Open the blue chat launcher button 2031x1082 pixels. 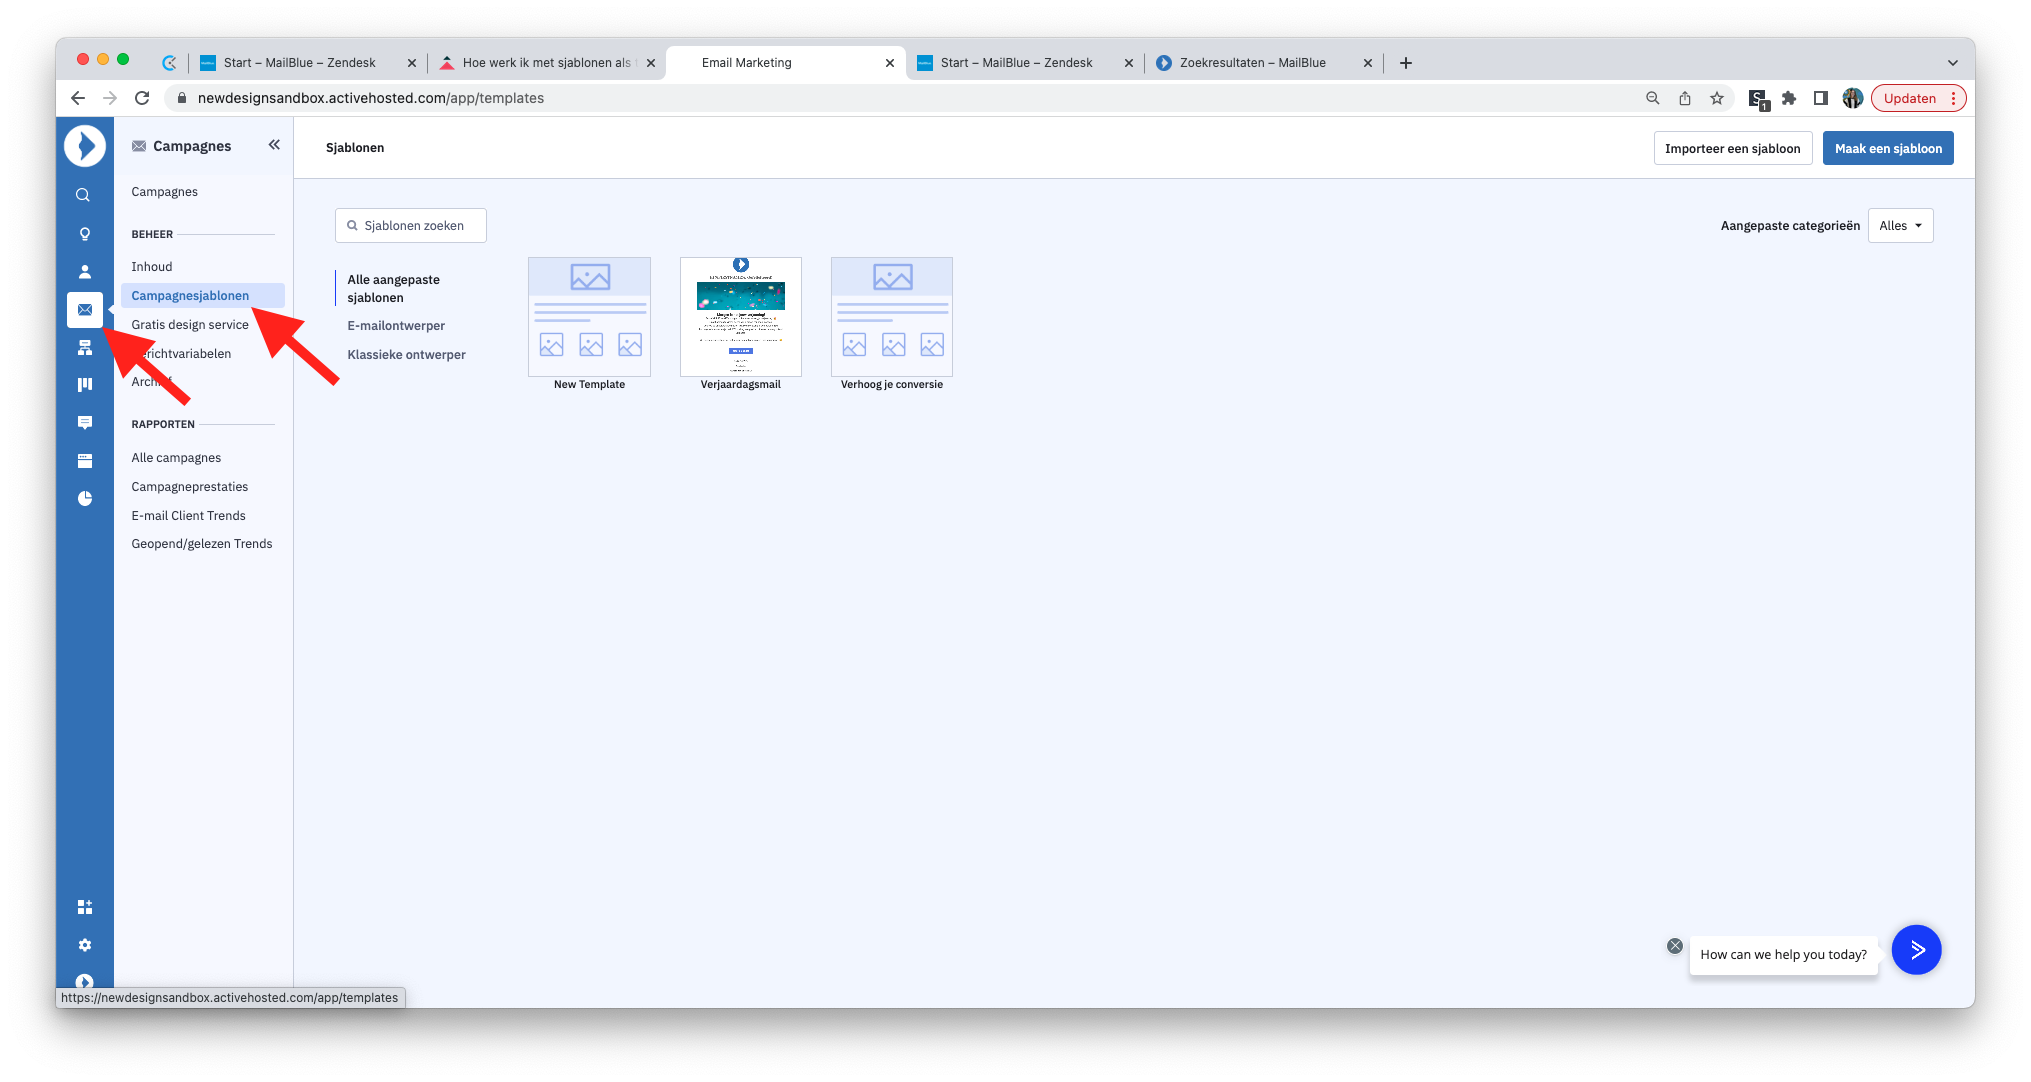click(1916, 950)
